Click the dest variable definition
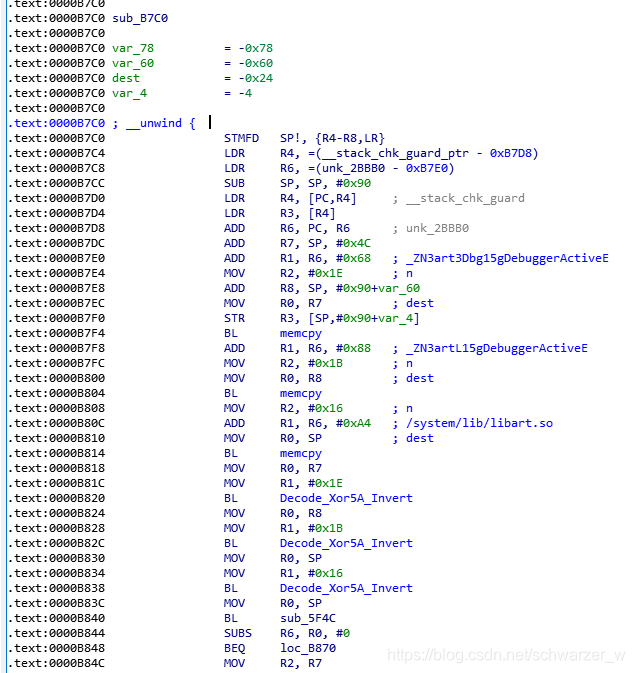Viewport: 635px width, 673px height. [126, 79]
